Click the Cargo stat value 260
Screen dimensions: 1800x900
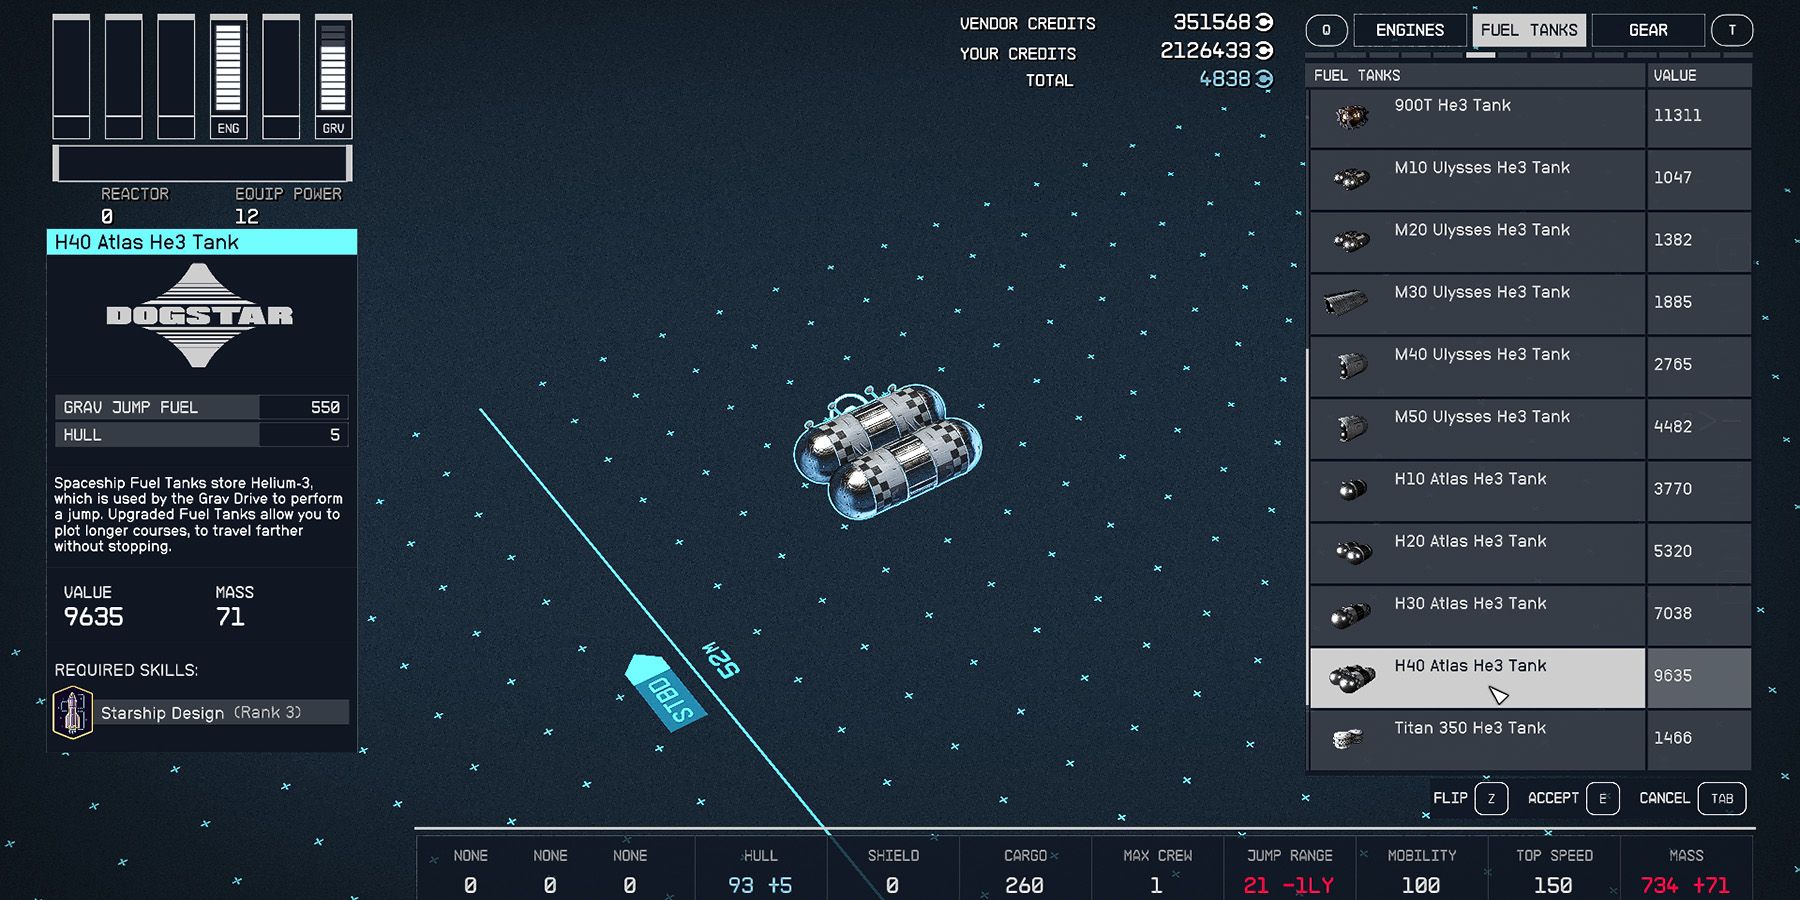(x=1024, y=886)
